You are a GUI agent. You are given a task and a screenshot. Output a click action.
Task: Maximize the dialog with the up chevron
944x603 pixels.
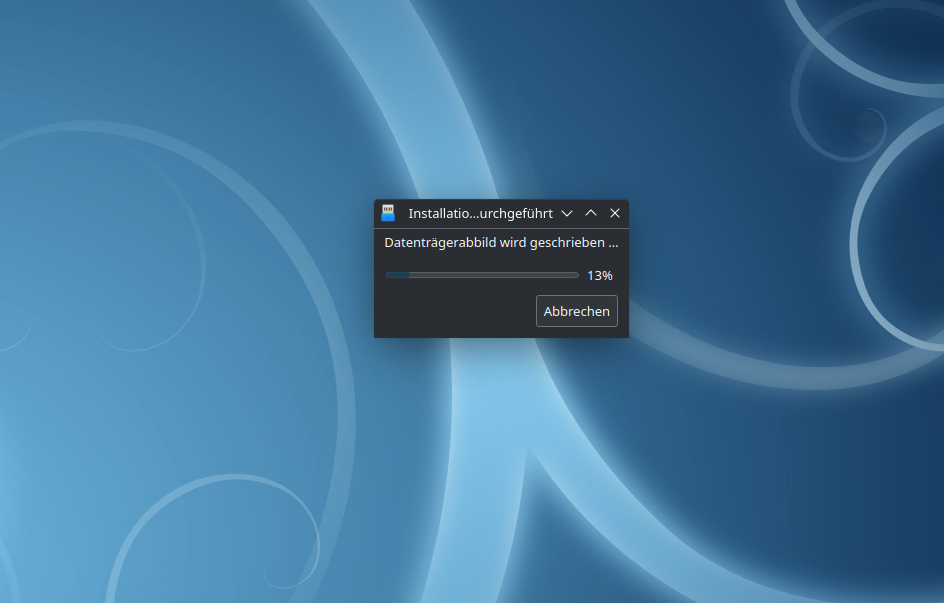click(591, 213)
